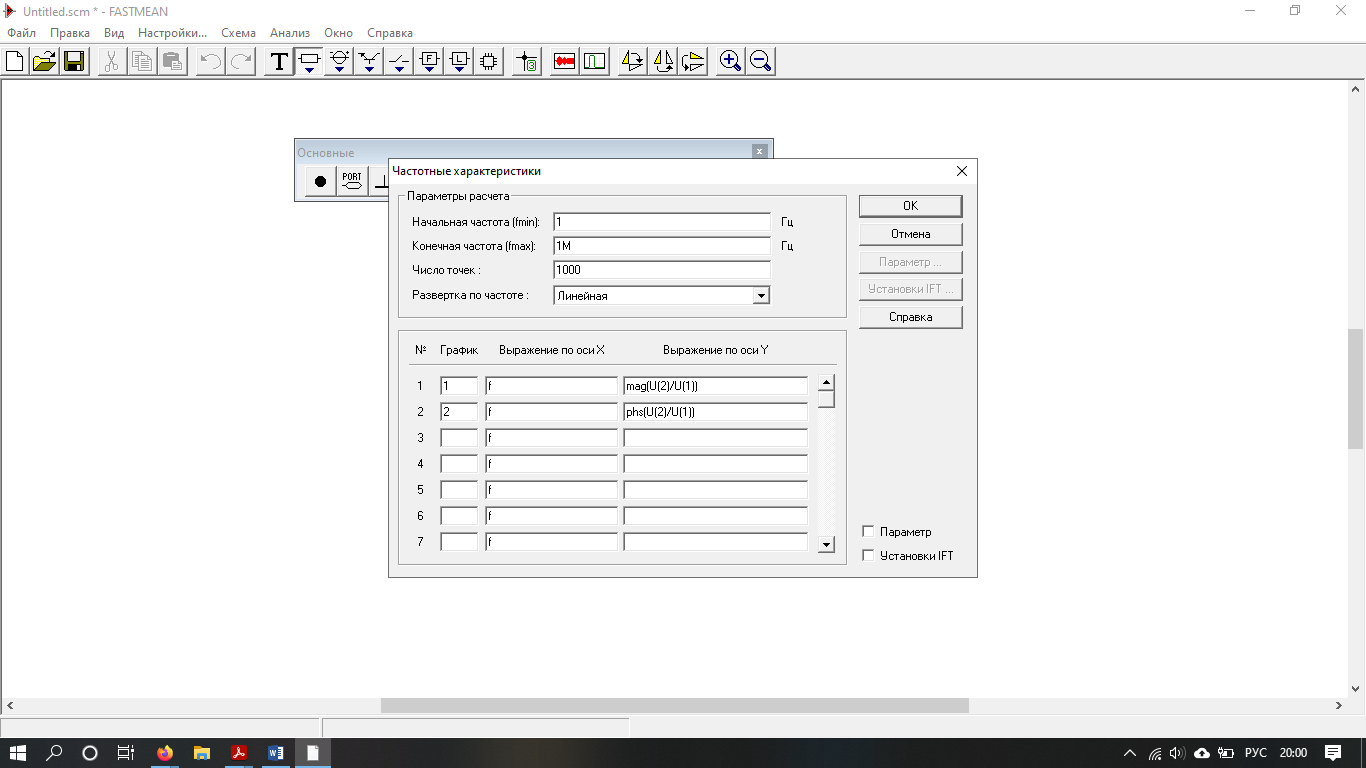1366x768 pixels.
Task: Zoom in with magnifier plus icon
Action: pyautogui.click(x=730, y=62)
